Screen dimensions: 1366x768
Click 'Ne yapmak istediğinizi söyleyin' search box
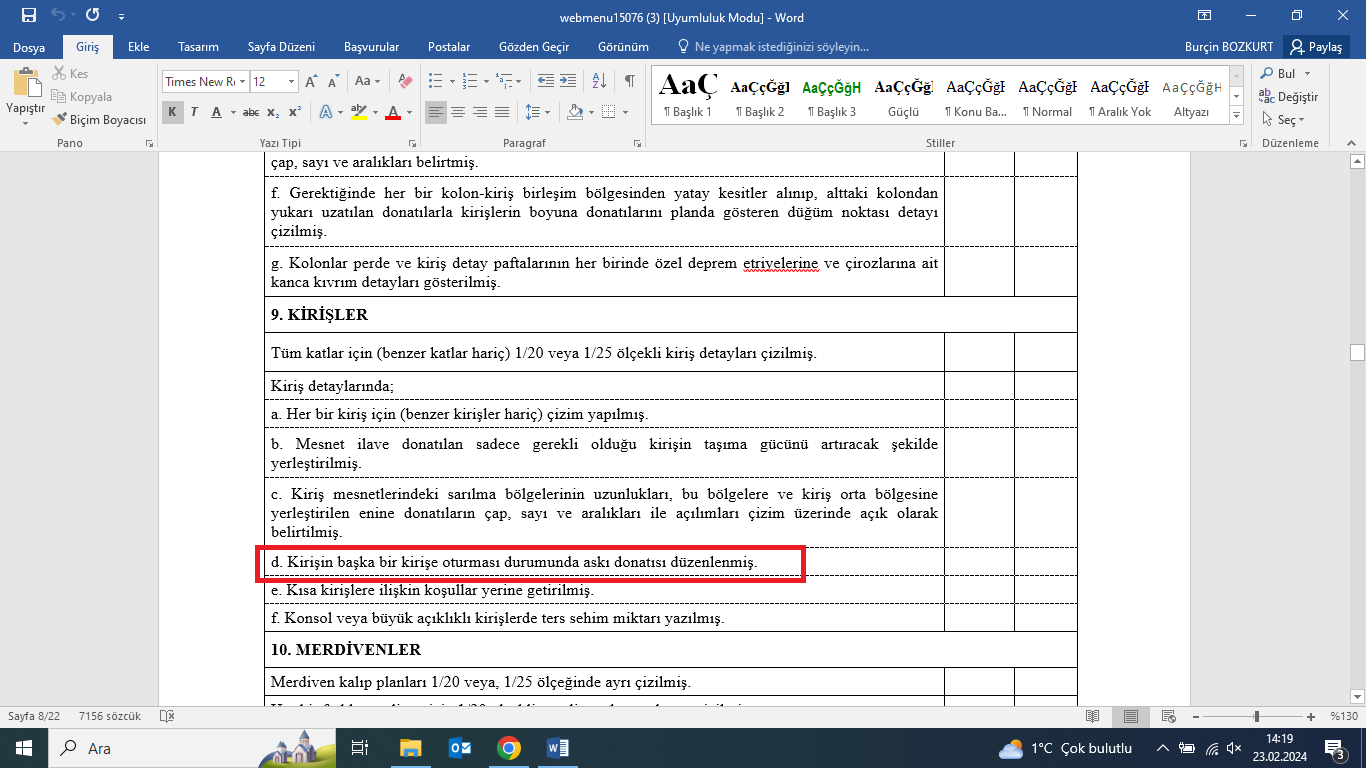773,47
